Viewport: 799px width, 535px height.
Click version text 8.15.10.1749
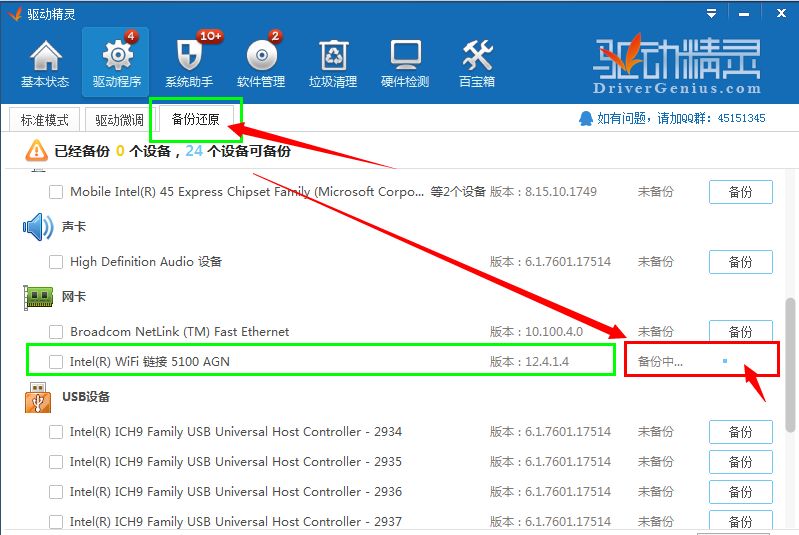561,192
